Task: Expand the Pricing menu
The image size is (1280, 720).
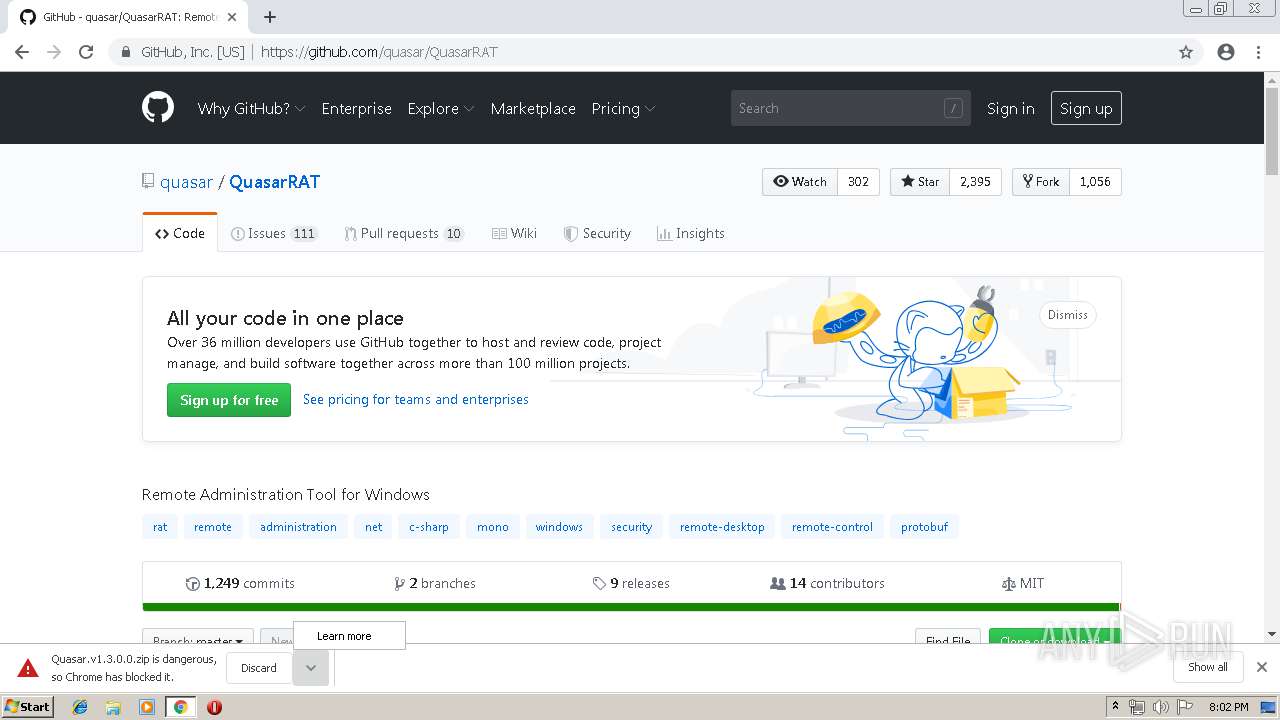Action: [623, 109]
